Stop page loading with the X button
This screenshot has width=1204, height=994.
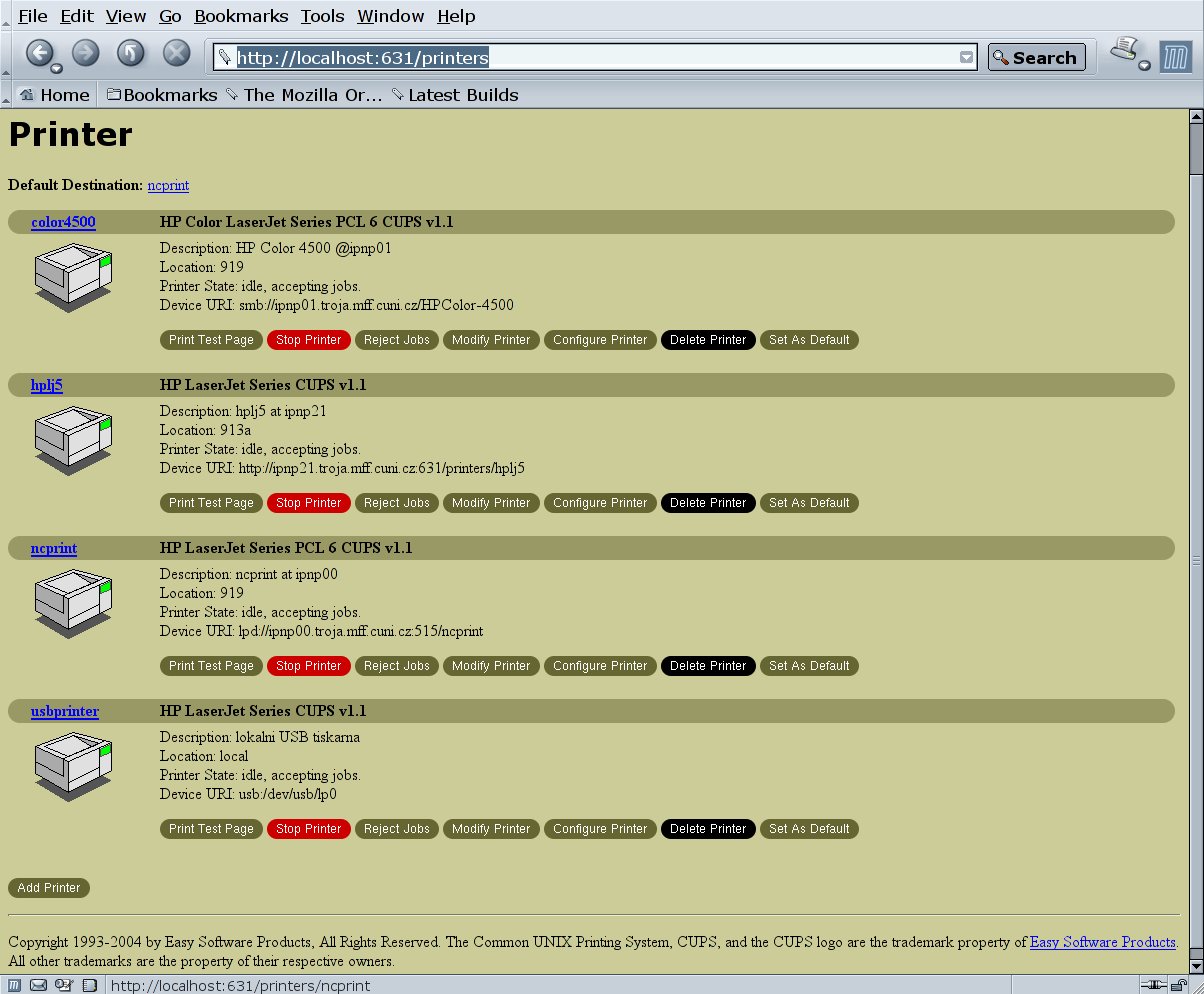tap(177, 53)
